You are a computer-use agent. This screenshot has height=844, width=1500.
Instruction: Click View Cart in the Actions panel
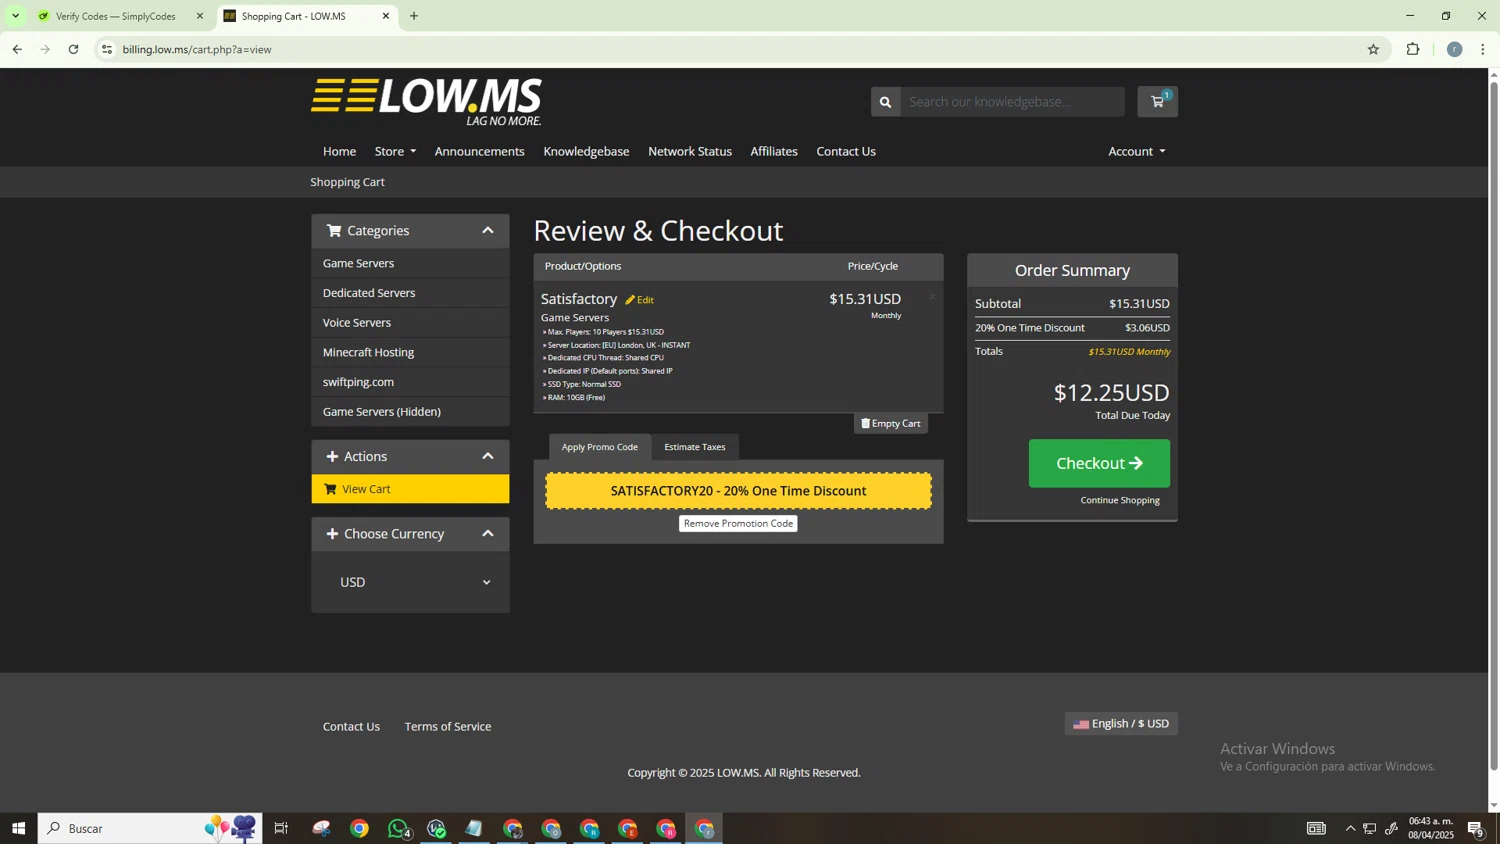pos(410,489)
